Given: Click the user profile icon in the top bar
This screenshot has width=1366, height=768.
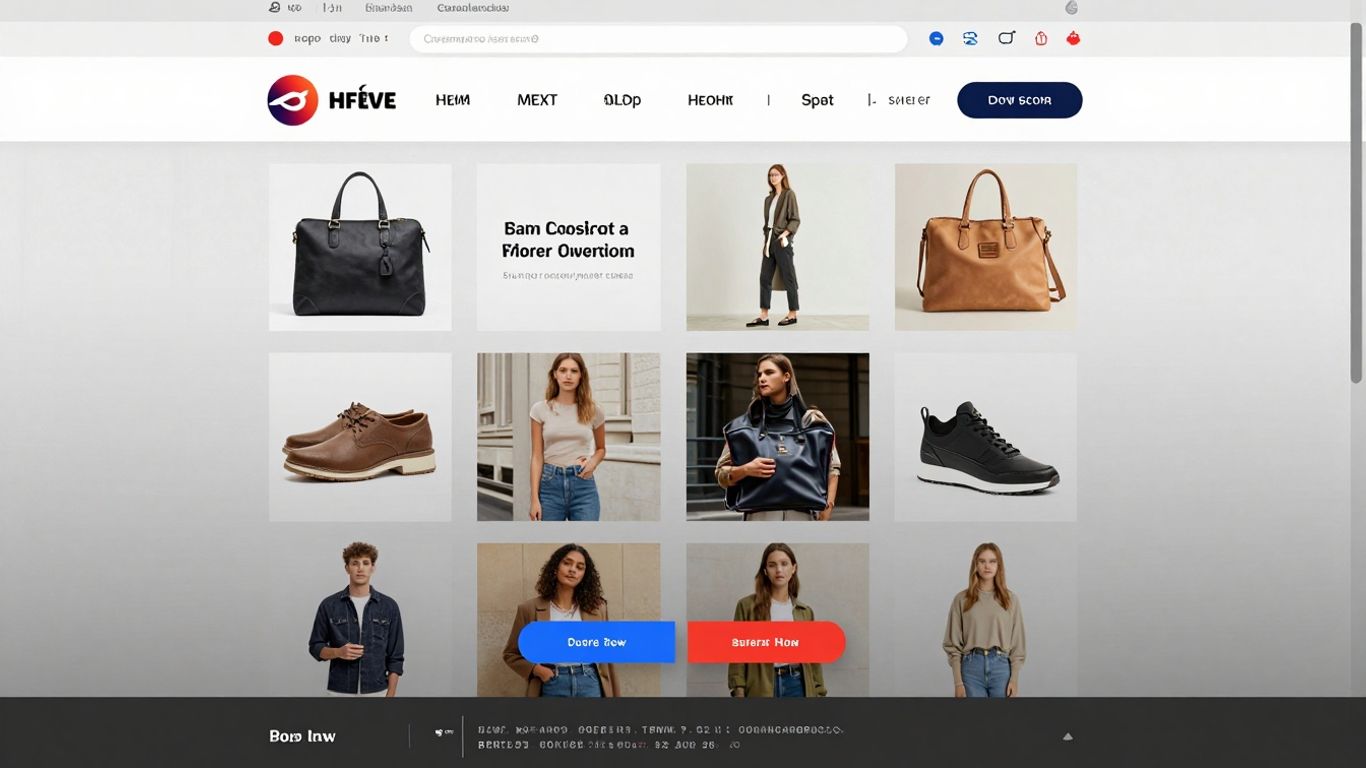Looking at the screenshot, I should pos(273,7).
